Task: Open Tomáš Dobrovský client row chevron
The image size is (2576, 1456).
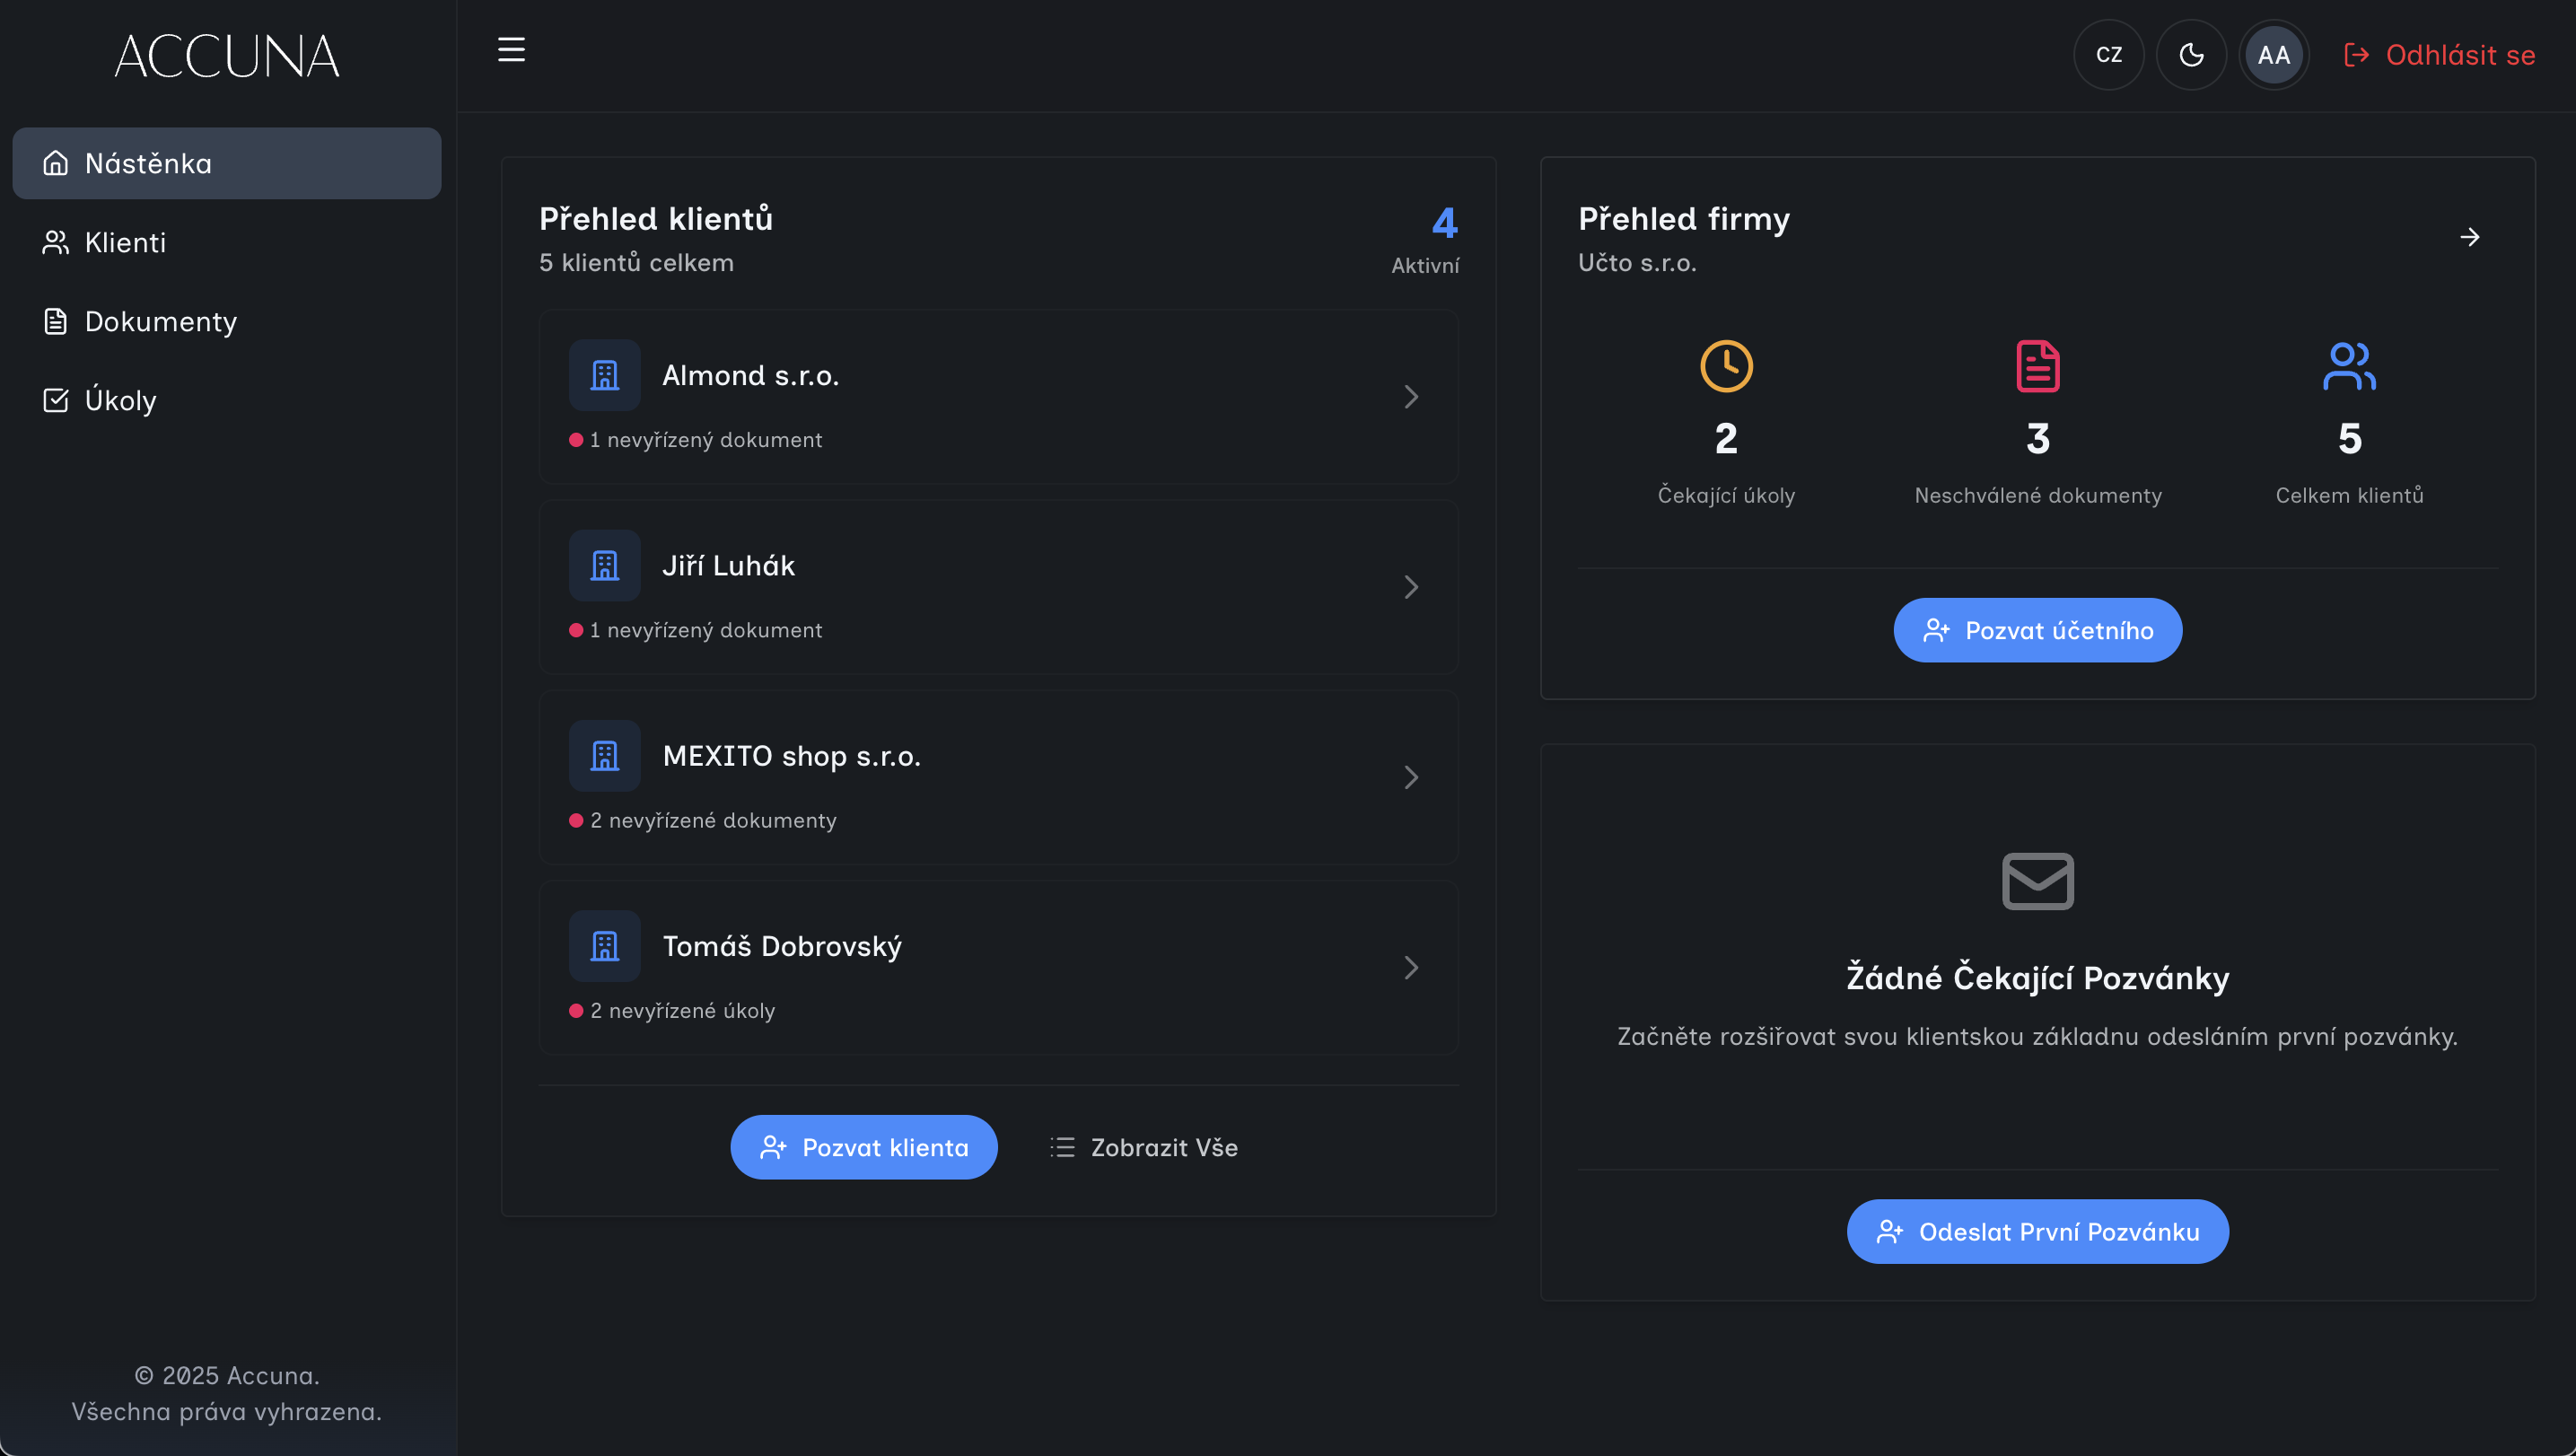Action: click(x=1411, y=967)
